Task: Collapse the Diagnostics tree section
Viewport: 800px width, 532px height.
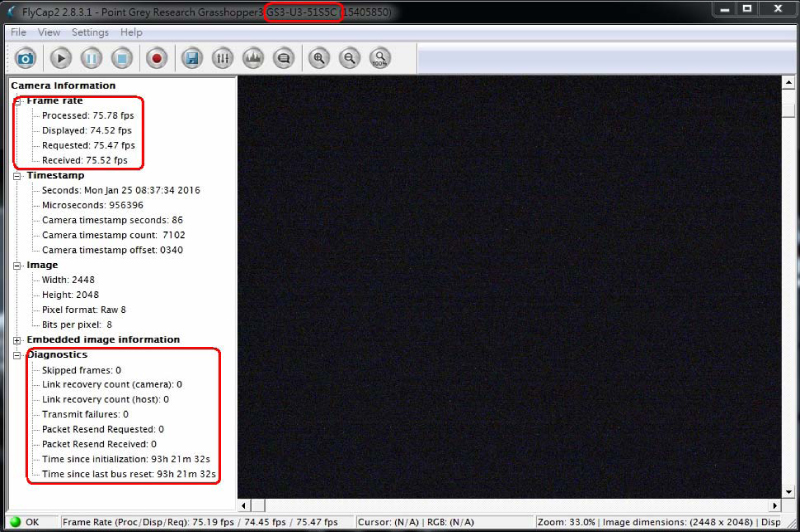Action: [x=17, y=355]
